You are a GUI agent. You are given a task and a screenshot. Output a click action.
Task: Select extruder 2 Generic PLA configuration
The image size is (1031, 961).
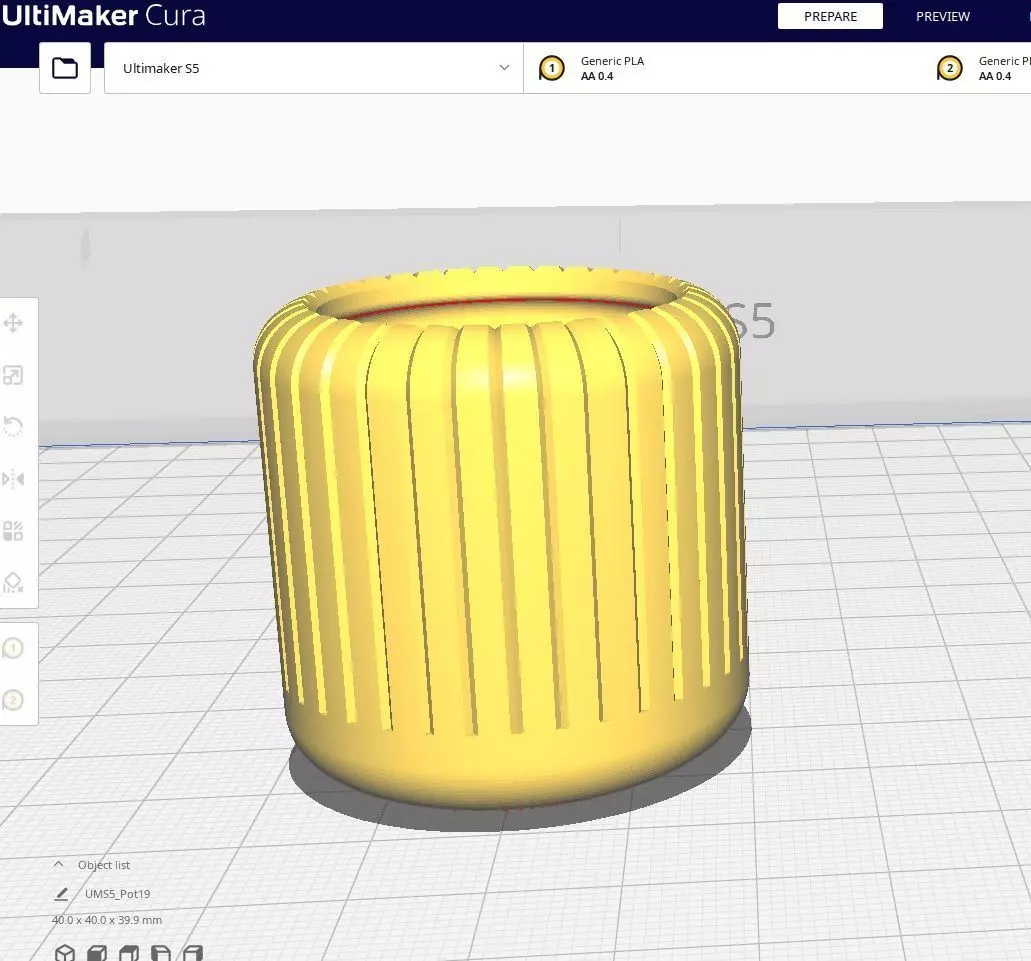click(x=984, y=68)
